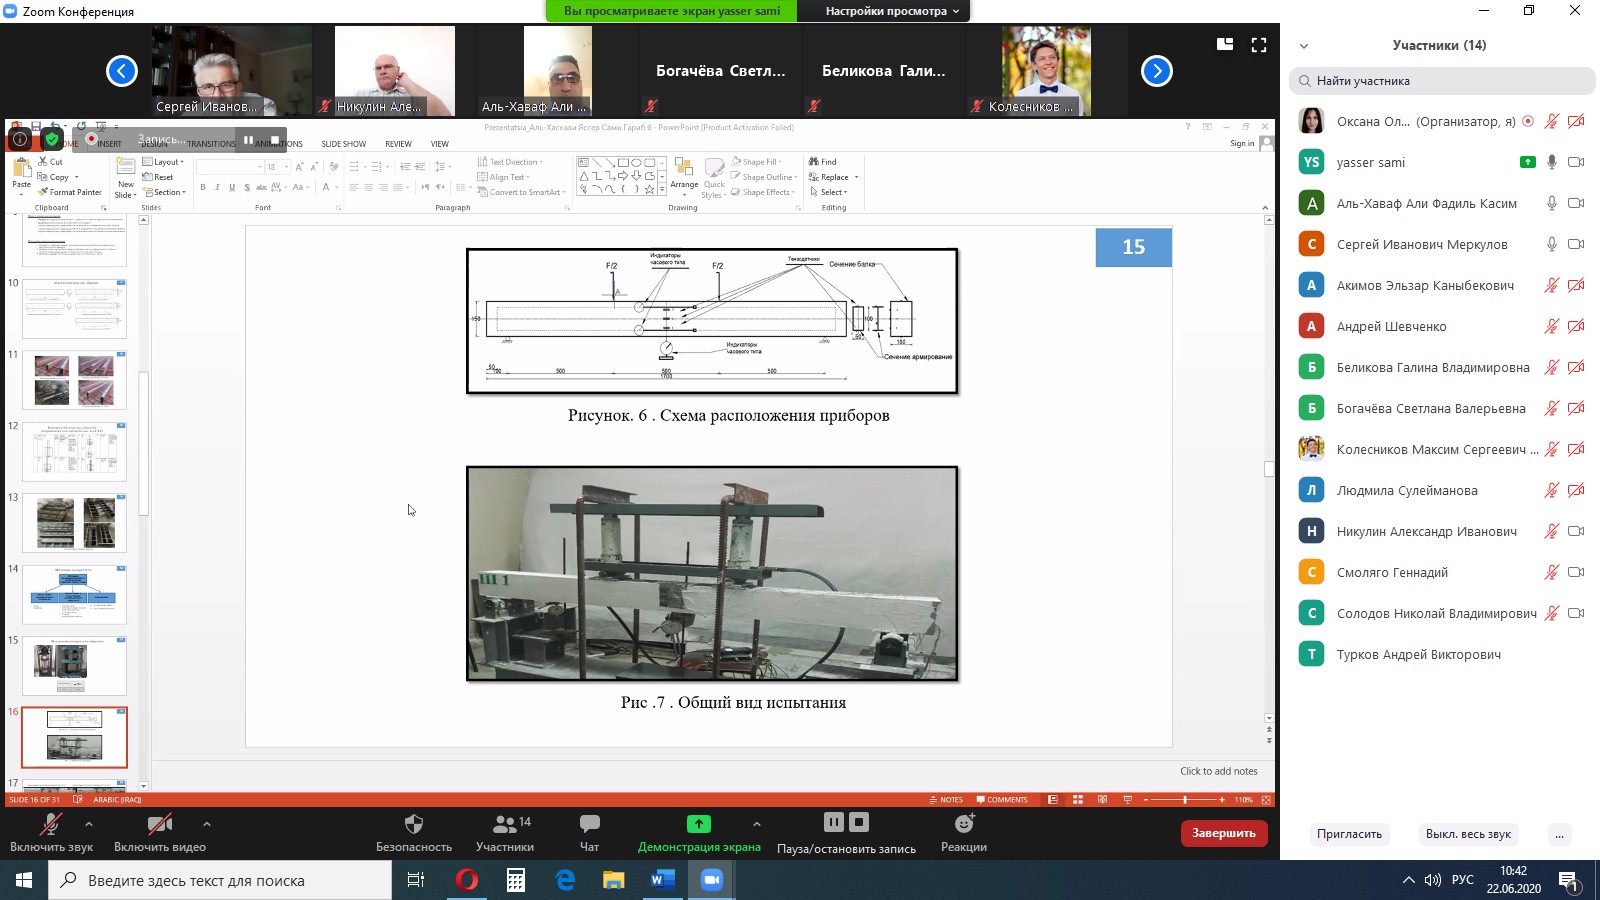Screen dimensions: 1600x900
Task: Open the Reactions smiley icon
Action: pyautogui.click(x=964, y=823)
